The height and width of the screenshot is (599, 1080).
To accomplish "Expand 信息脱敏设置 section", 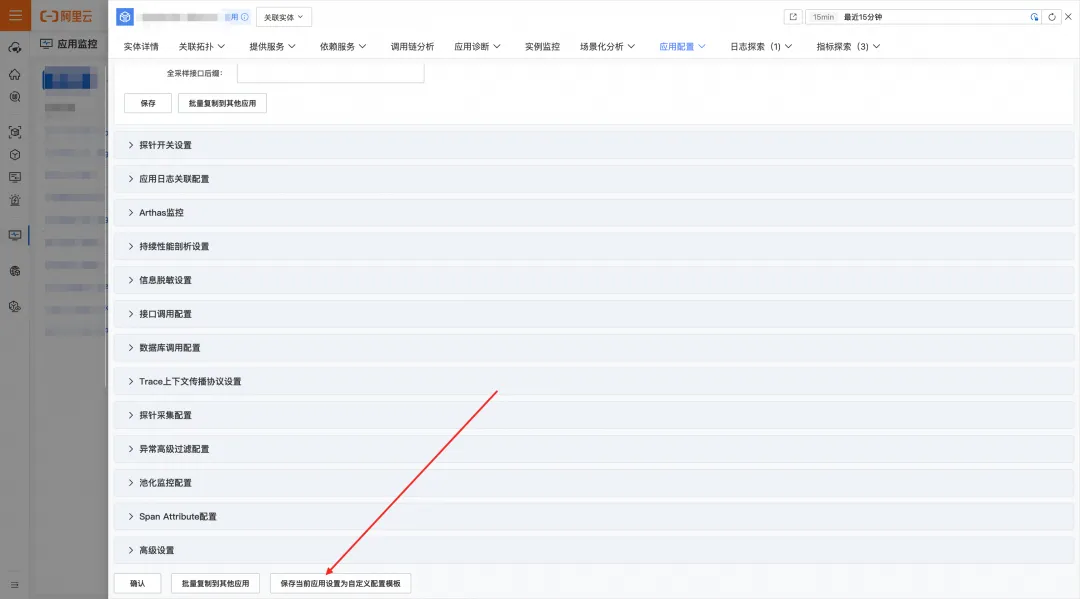I will click(594, 280).
